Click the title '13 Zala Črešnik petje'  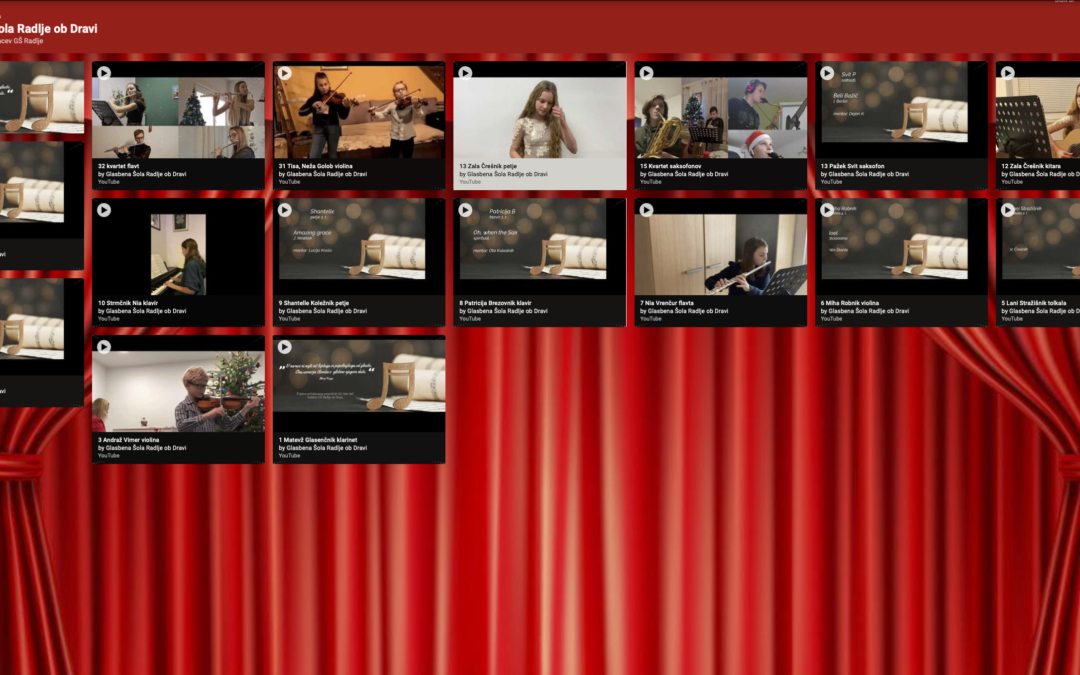pos(488,166)
